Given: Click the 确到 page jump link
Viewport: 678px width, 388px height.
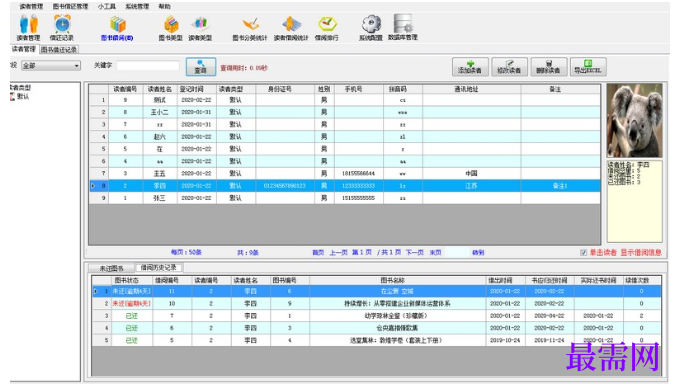Looking at the screenshot, I should click(x=478, y=252).
